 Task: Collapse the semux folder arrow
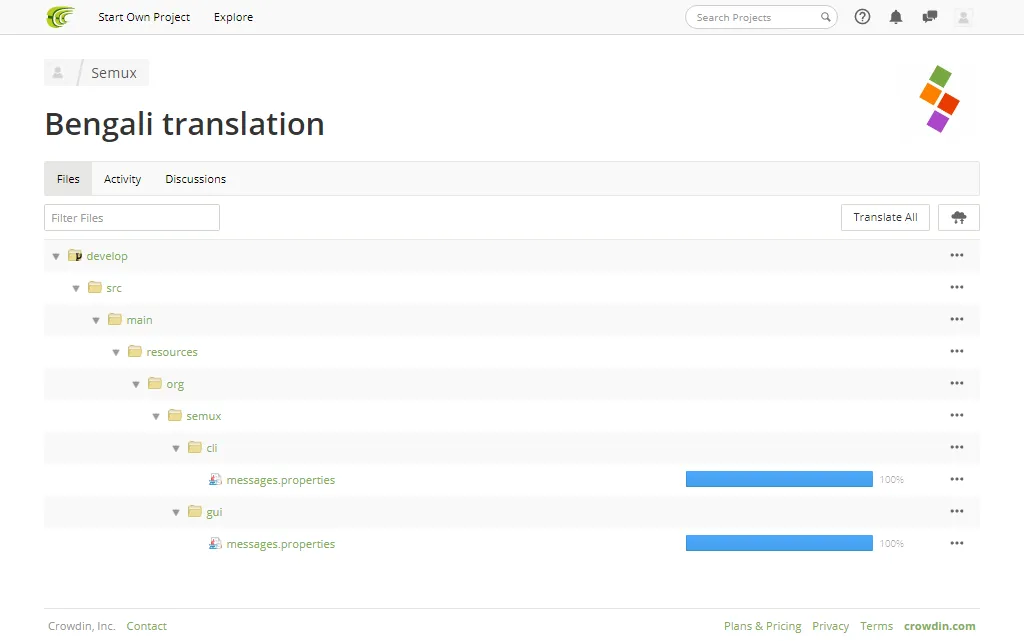156,416
